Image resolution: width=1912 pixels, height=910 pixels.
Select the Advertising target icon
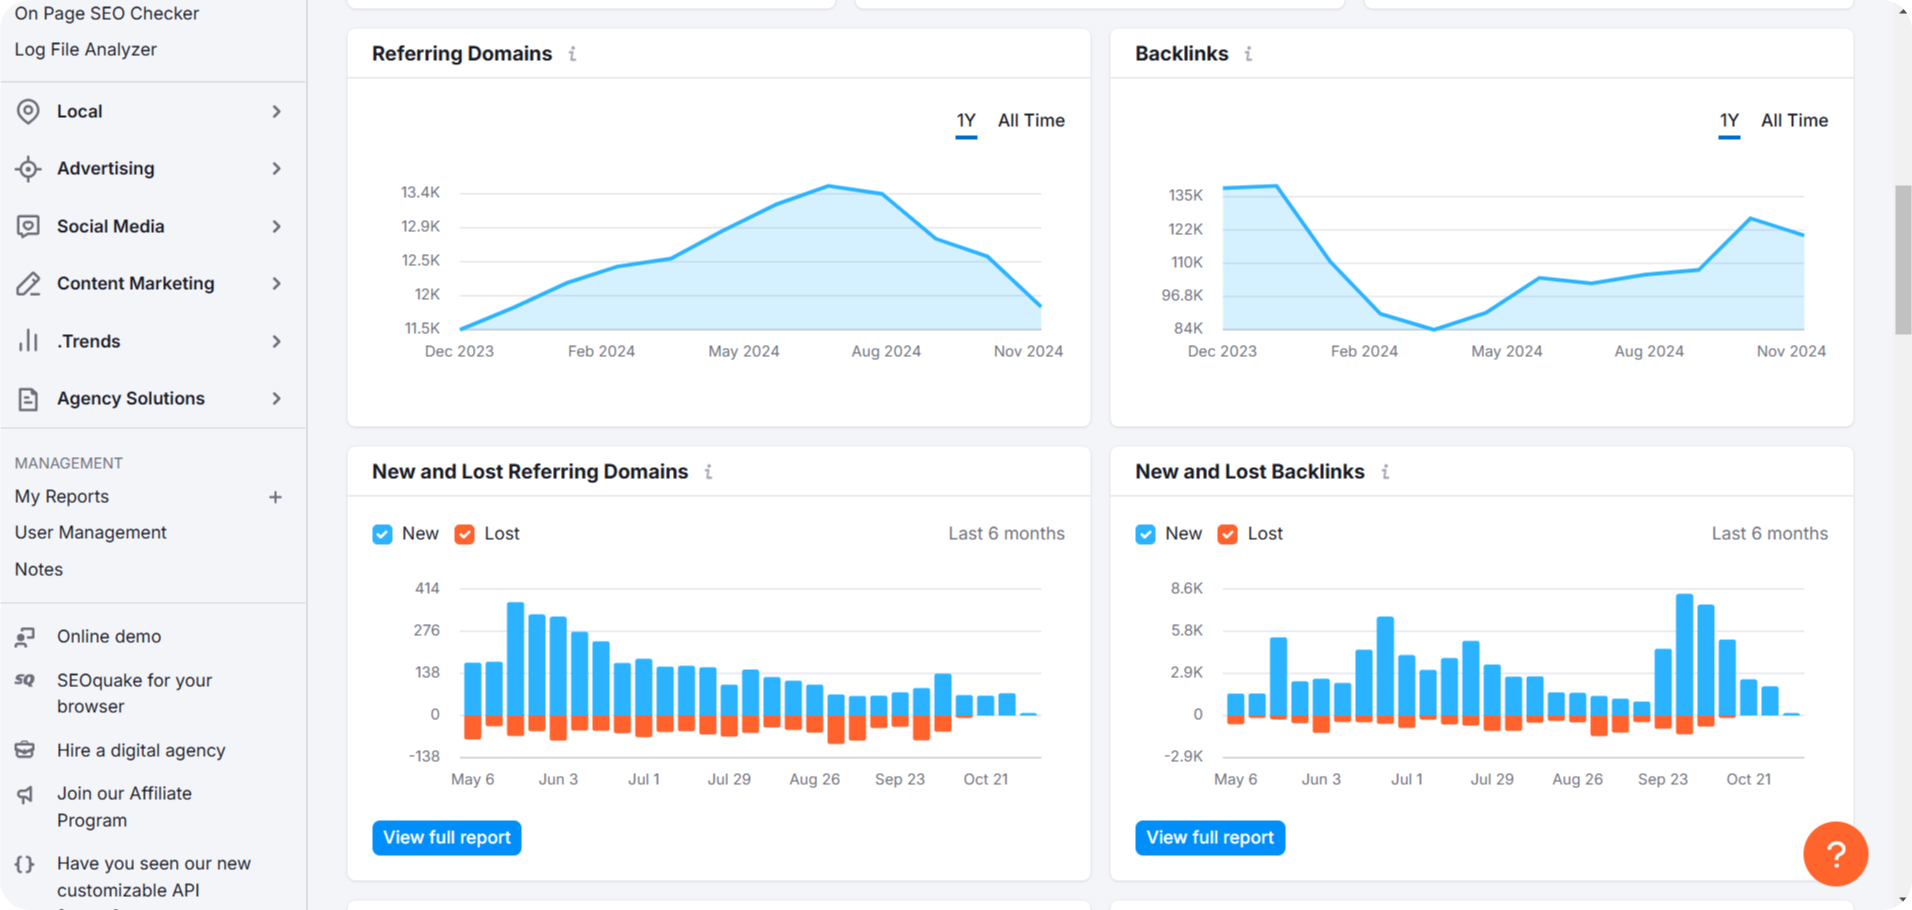pos(29,168)
